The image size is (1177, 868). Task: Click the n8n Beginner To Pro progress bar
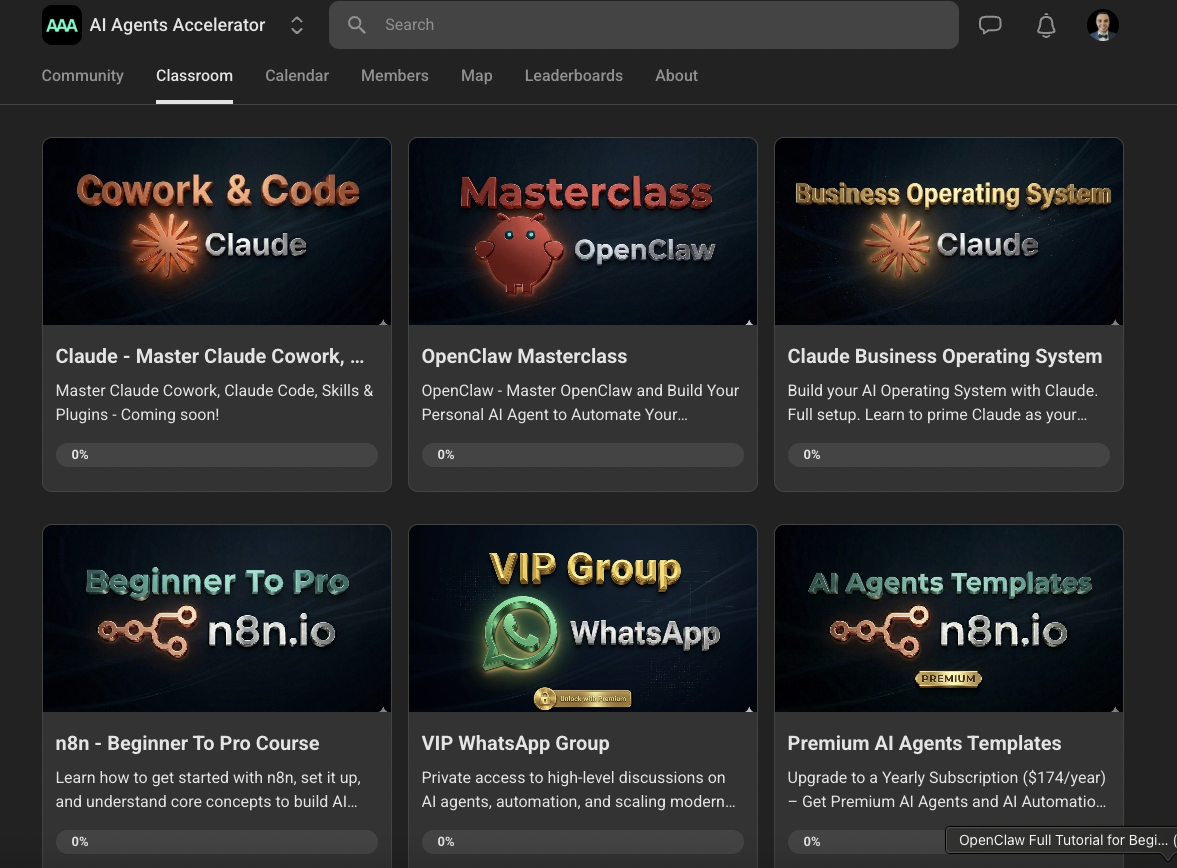pyautogui.click(x=217, y=842)
